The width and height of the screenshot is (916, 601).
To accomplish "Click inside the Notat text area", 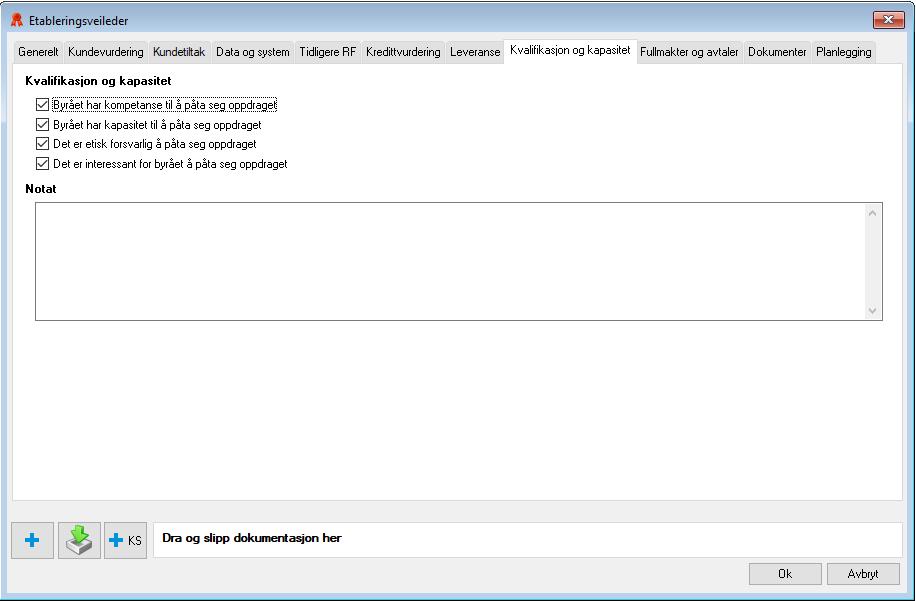I will click(450, 262).
